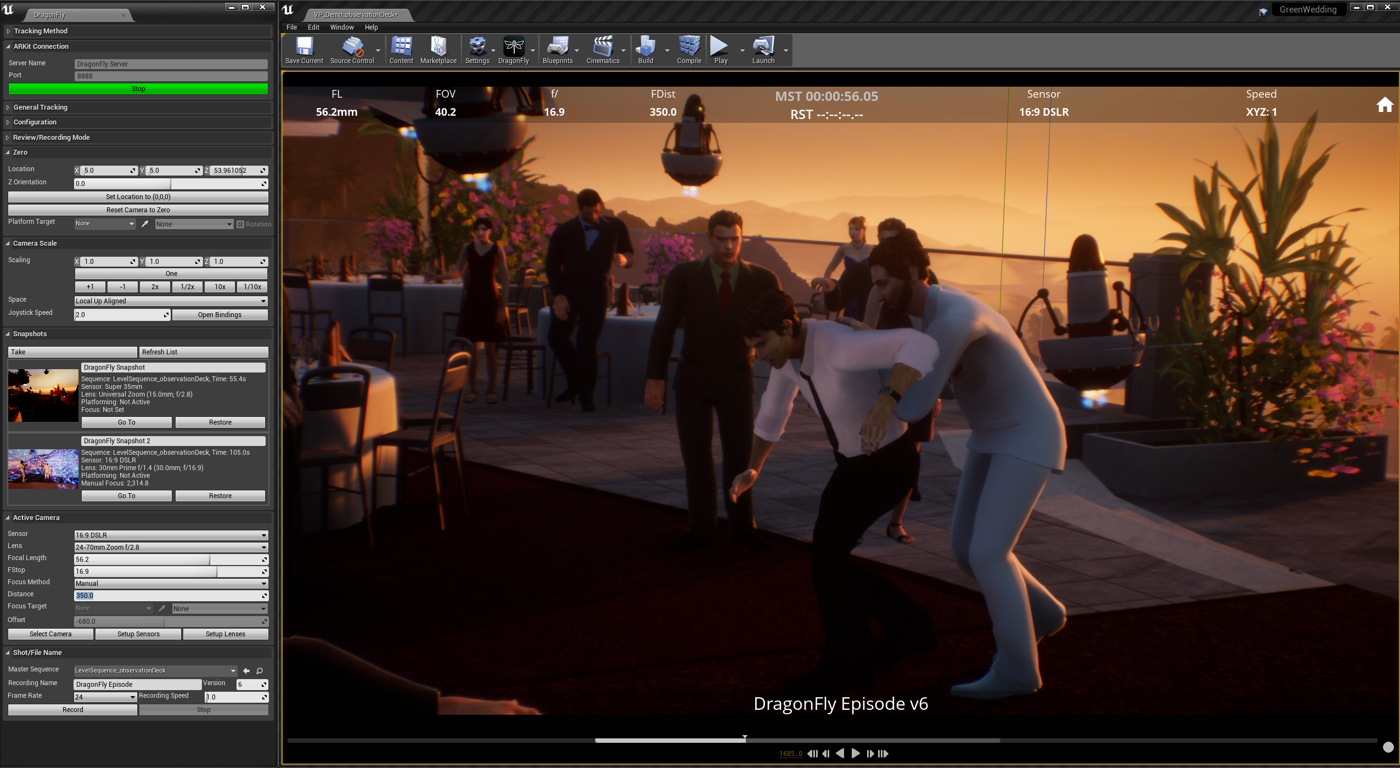The image size is (1400, 768).
Task: Click the Platform Target eyedropper picker
Action: point(145,224)
